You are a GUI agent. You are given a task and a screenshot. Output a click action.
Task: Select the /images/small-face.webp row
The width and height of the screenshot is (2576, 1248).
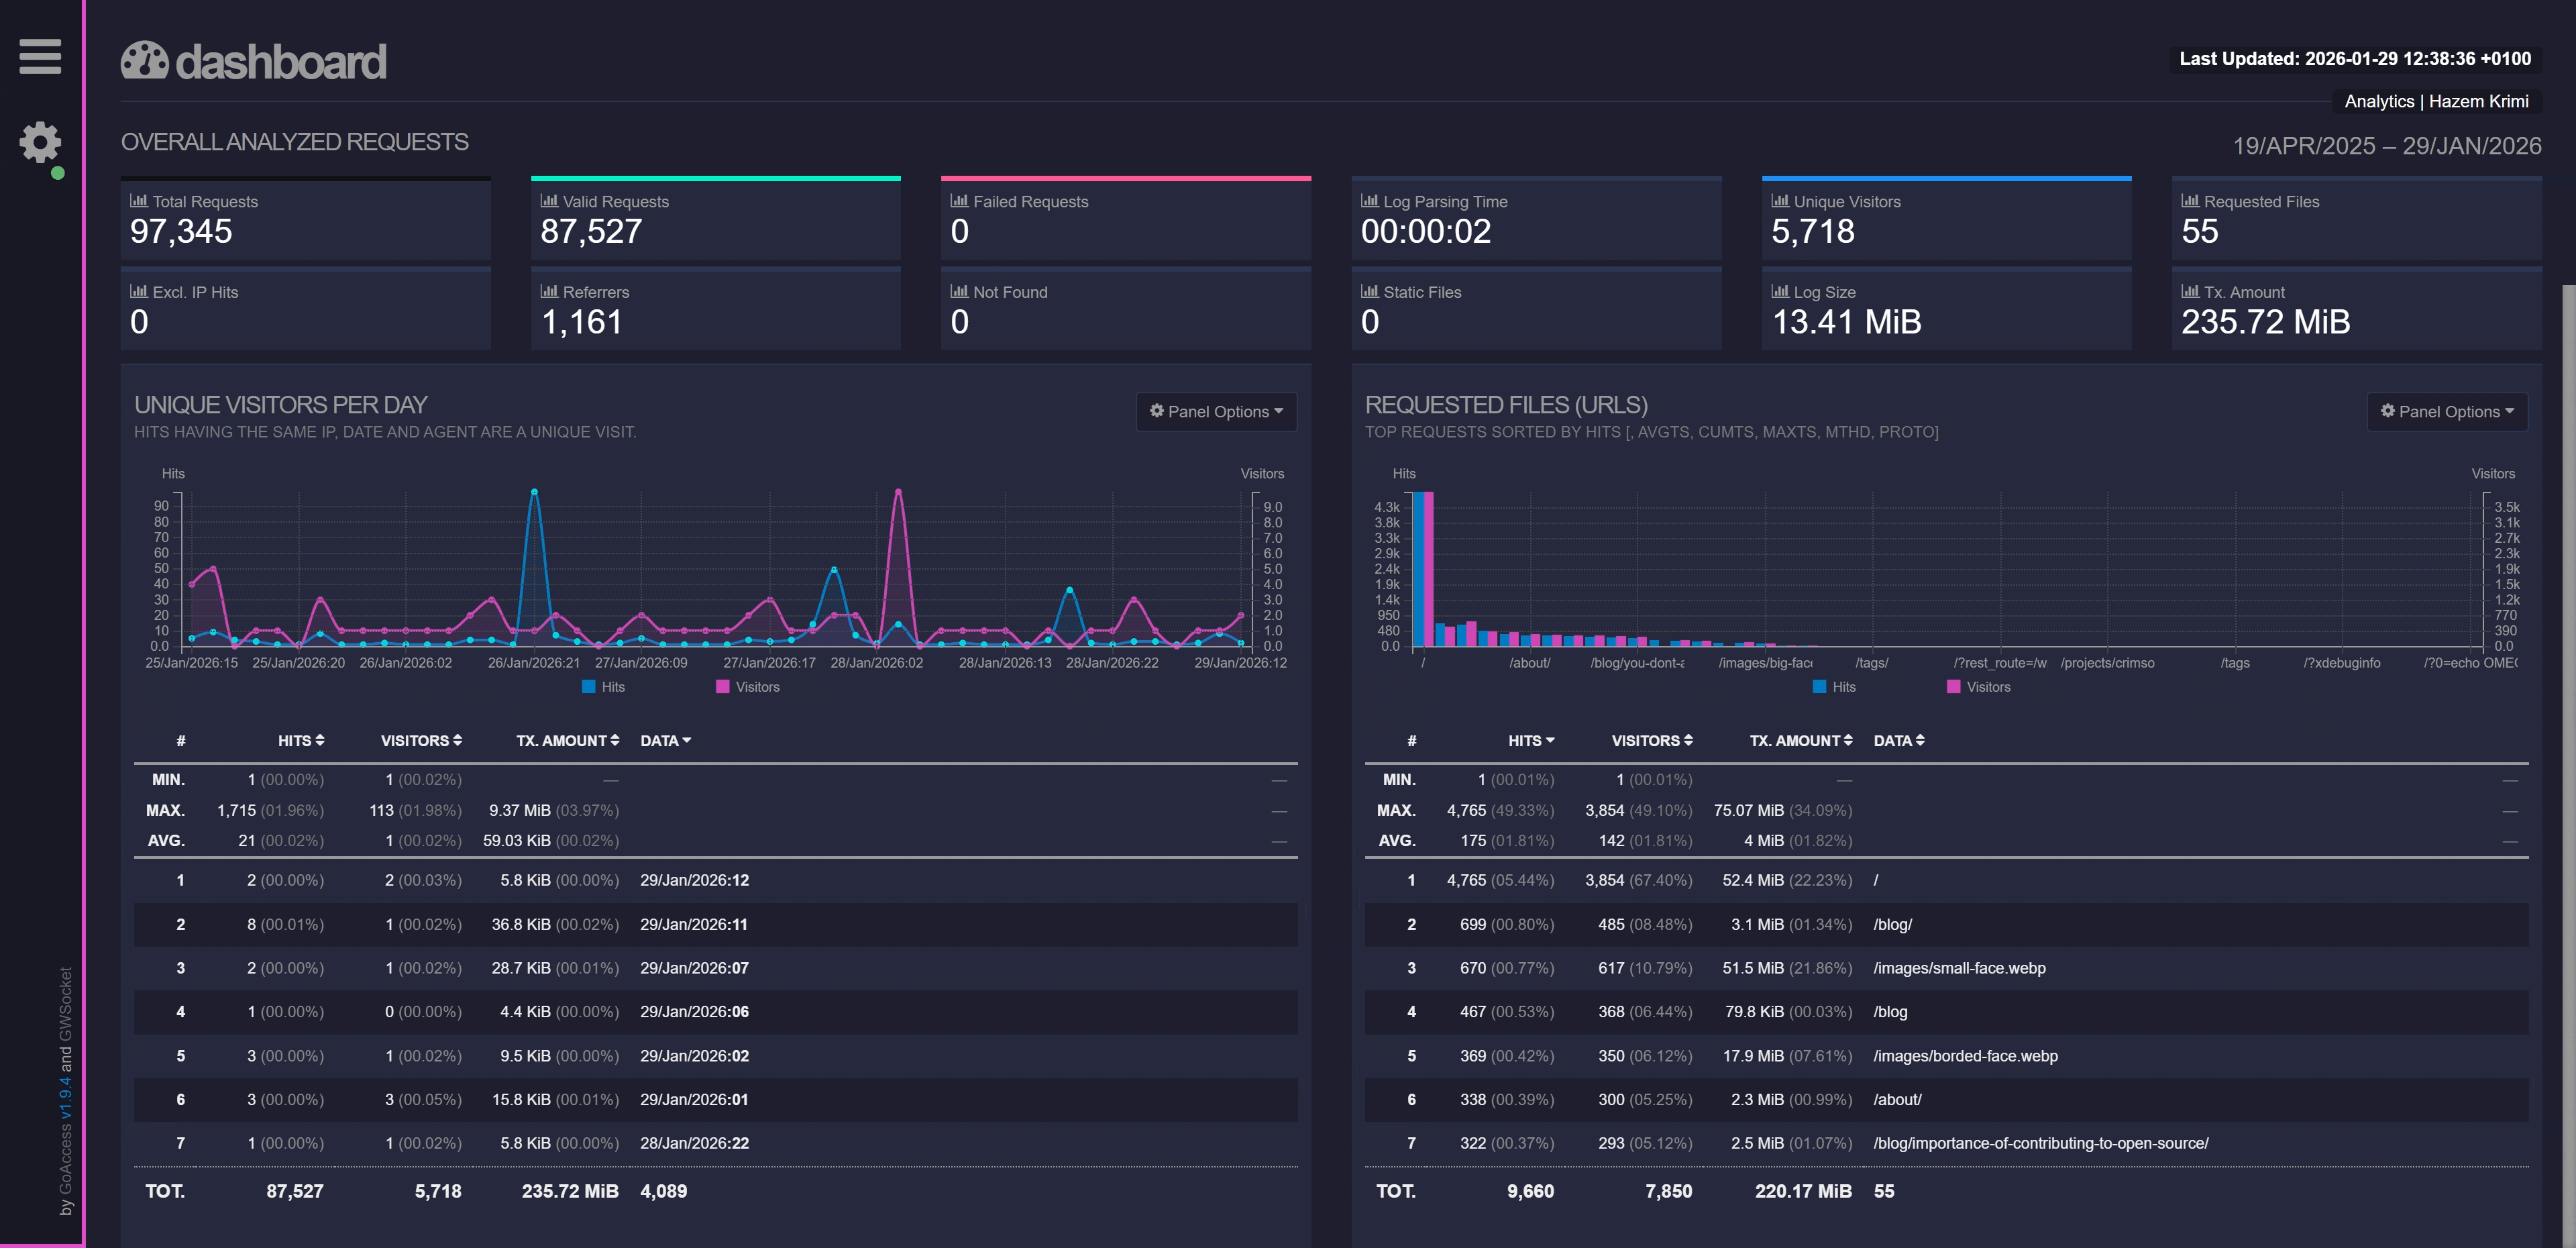(1946, 968)
